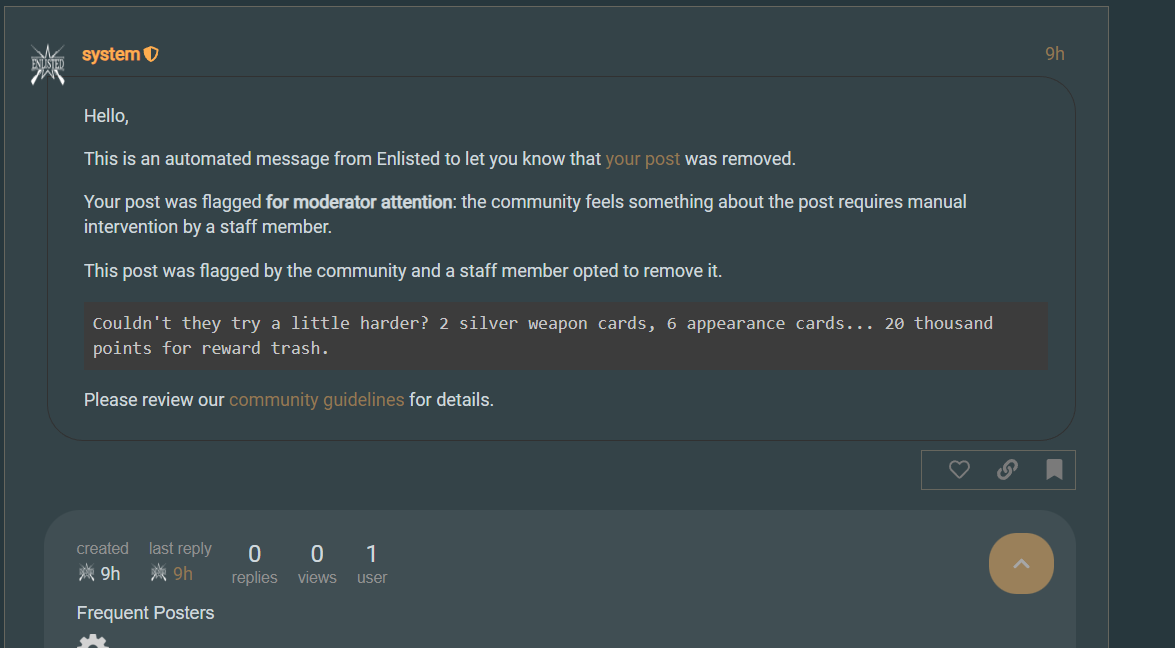Click the moderator shield icon beside system

151,54
